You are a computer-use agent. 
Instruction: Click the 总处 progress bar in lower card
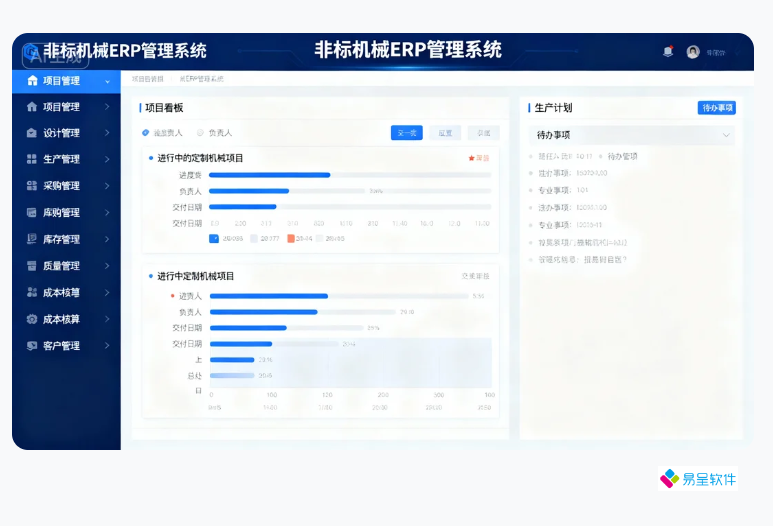pyautogui.click(x=232, y=376)
